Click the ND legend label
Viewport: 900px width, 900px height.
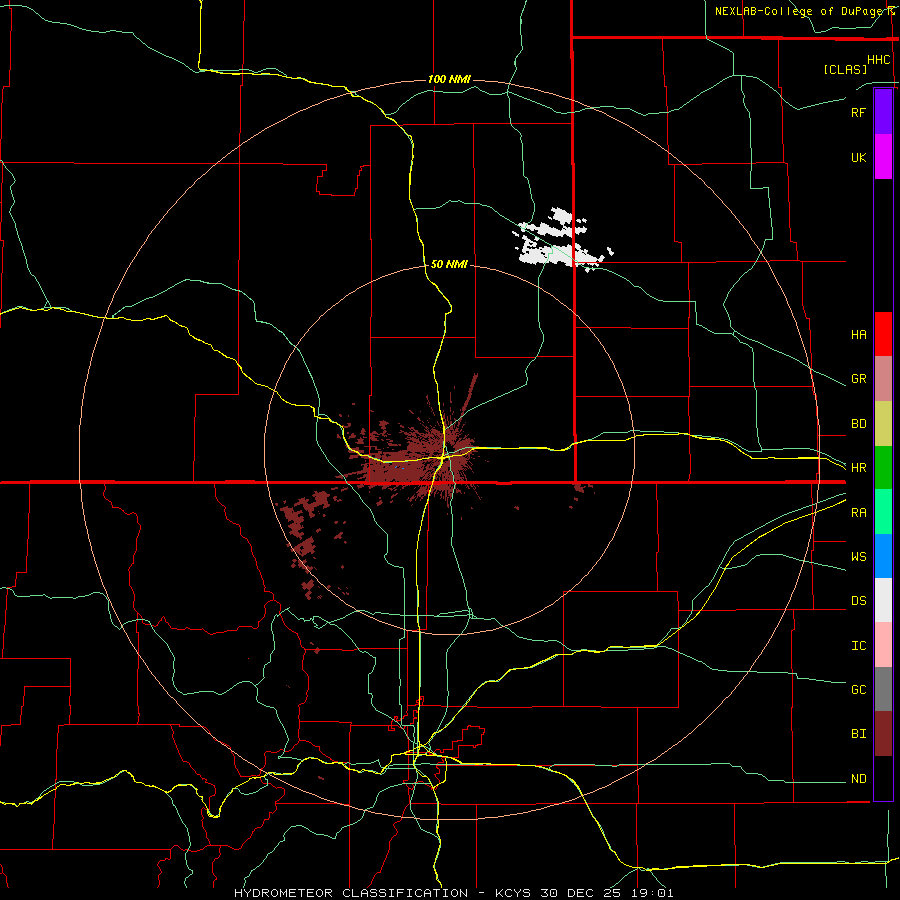coord(858,779)
